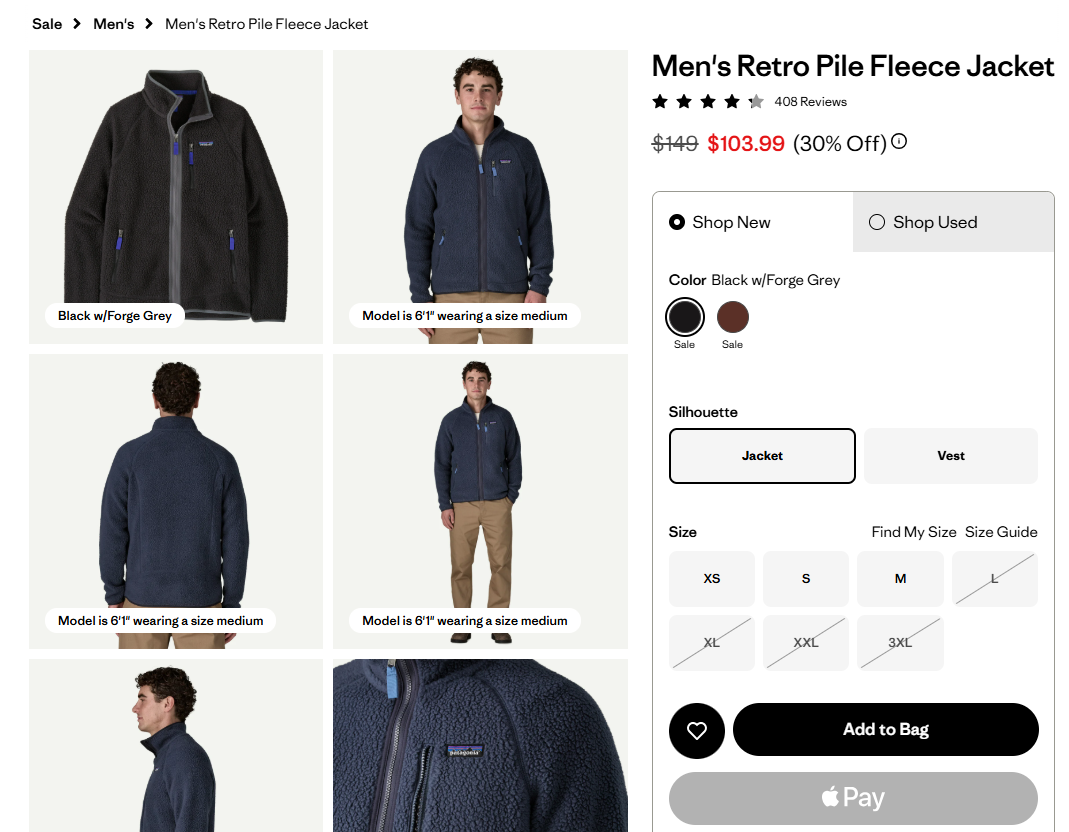This screenshot has width=1069, height=832.
Task: Open the Black w/Forge Grey jacket product image
Action: [176, 190]
